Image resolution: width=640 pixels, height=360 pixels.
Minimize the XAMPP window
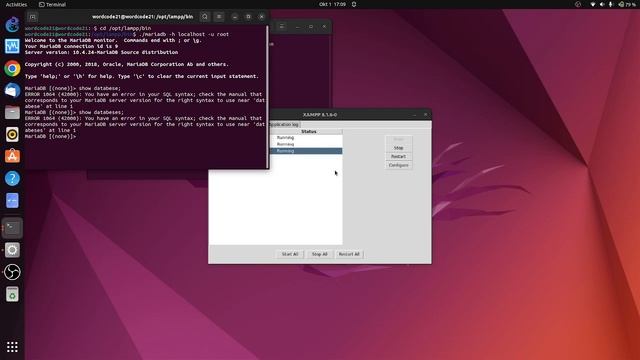coord(414,115)
